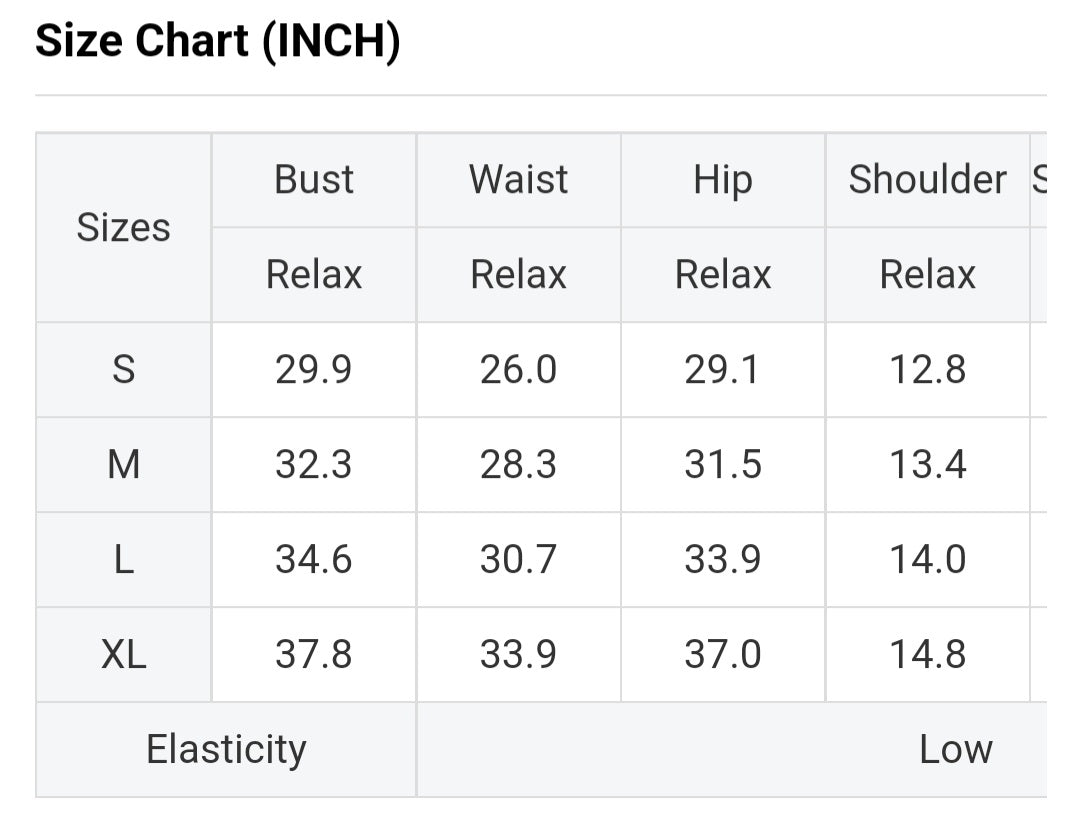Select the Waist column header
Screen dimensions: 1080x820
(518, 180)
